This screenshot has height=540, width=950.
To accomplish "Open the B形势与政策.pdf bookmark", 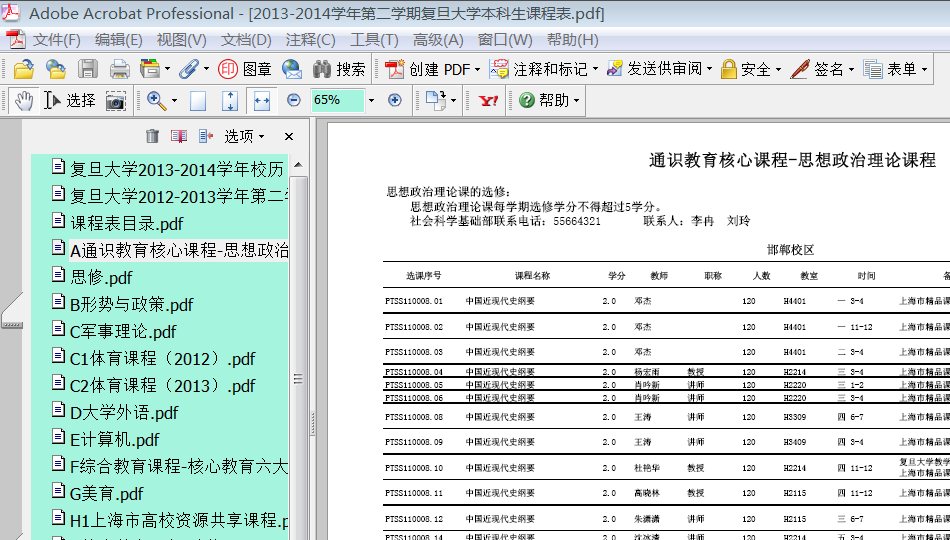I will tap(131, 304).
